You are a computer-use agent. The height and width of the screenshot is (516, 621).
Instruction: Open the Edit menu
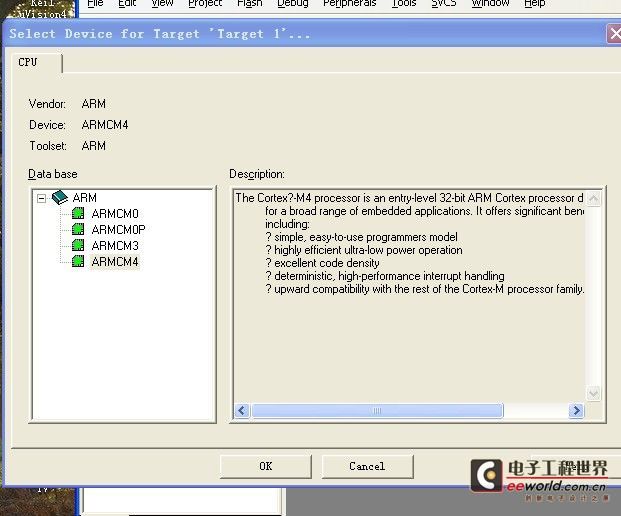point(127,4)
